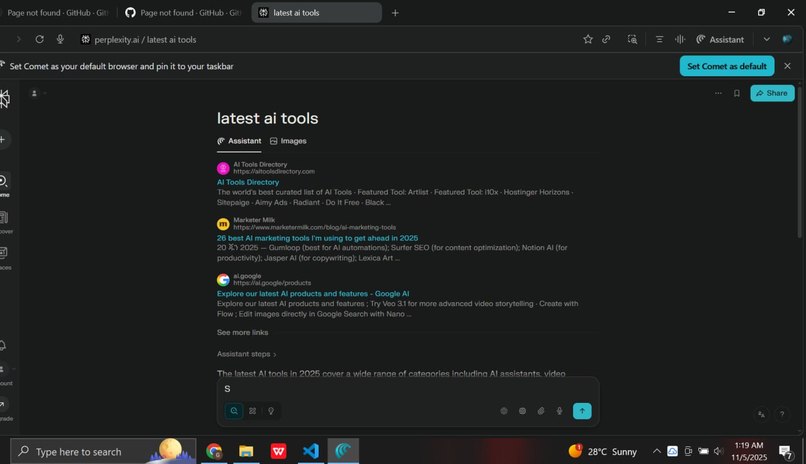Open the AI Tools Directory link
The width and height of the screenshot is (806, 464).
pos(248,182)
